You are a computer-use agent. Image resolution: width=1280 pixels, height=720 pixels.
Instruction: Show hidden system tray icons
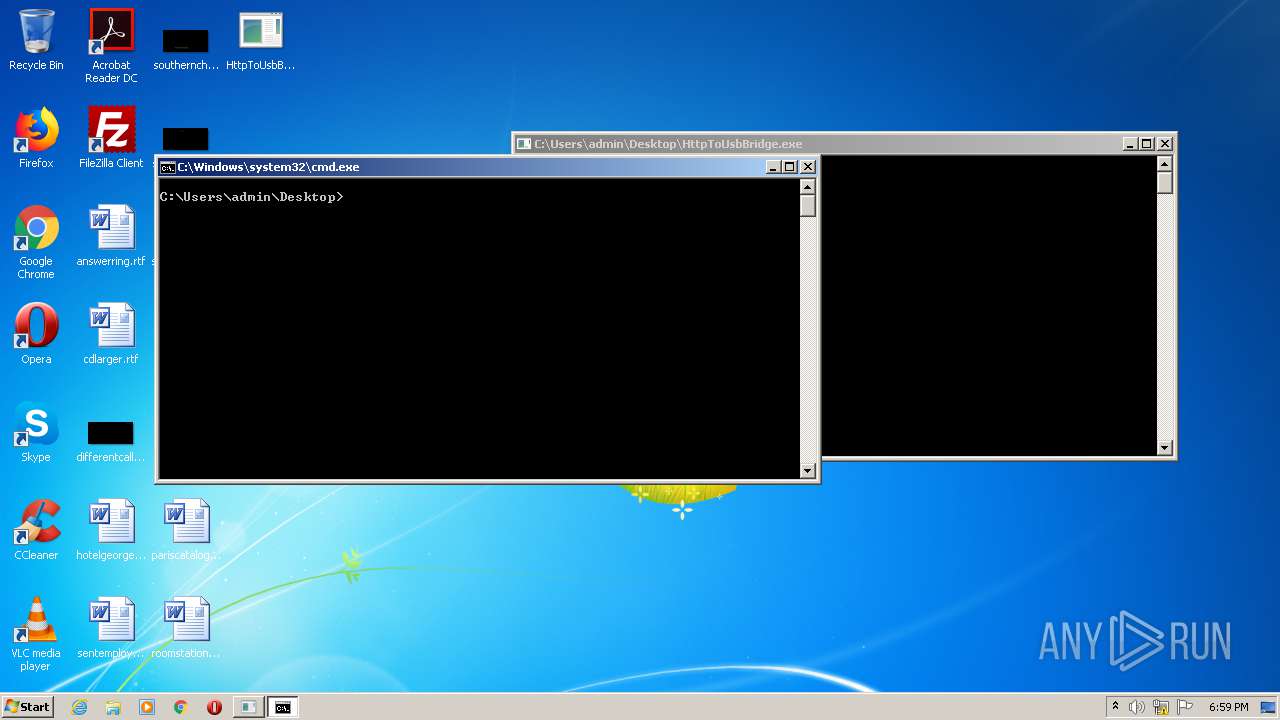click(x=1115, y=707)
